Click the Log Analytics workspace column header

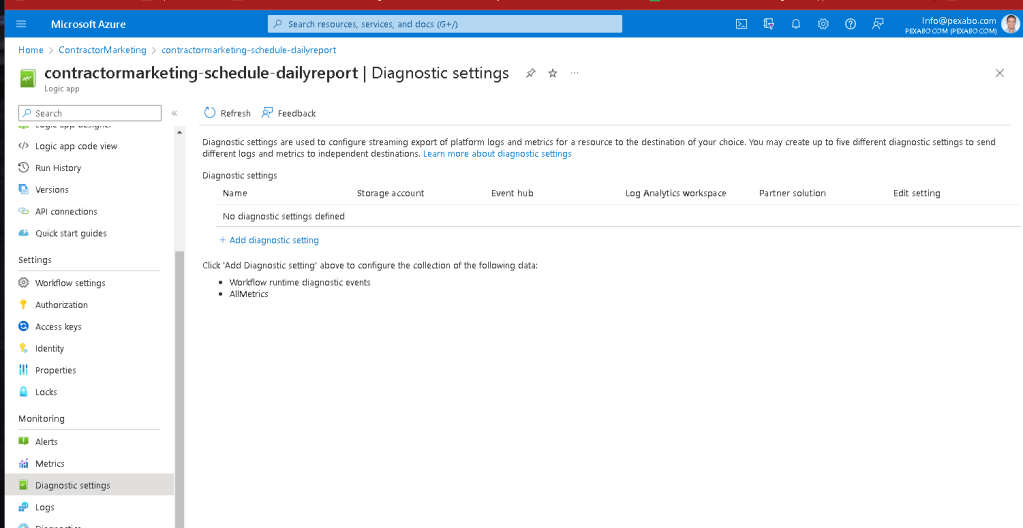[x=675, y=193]
